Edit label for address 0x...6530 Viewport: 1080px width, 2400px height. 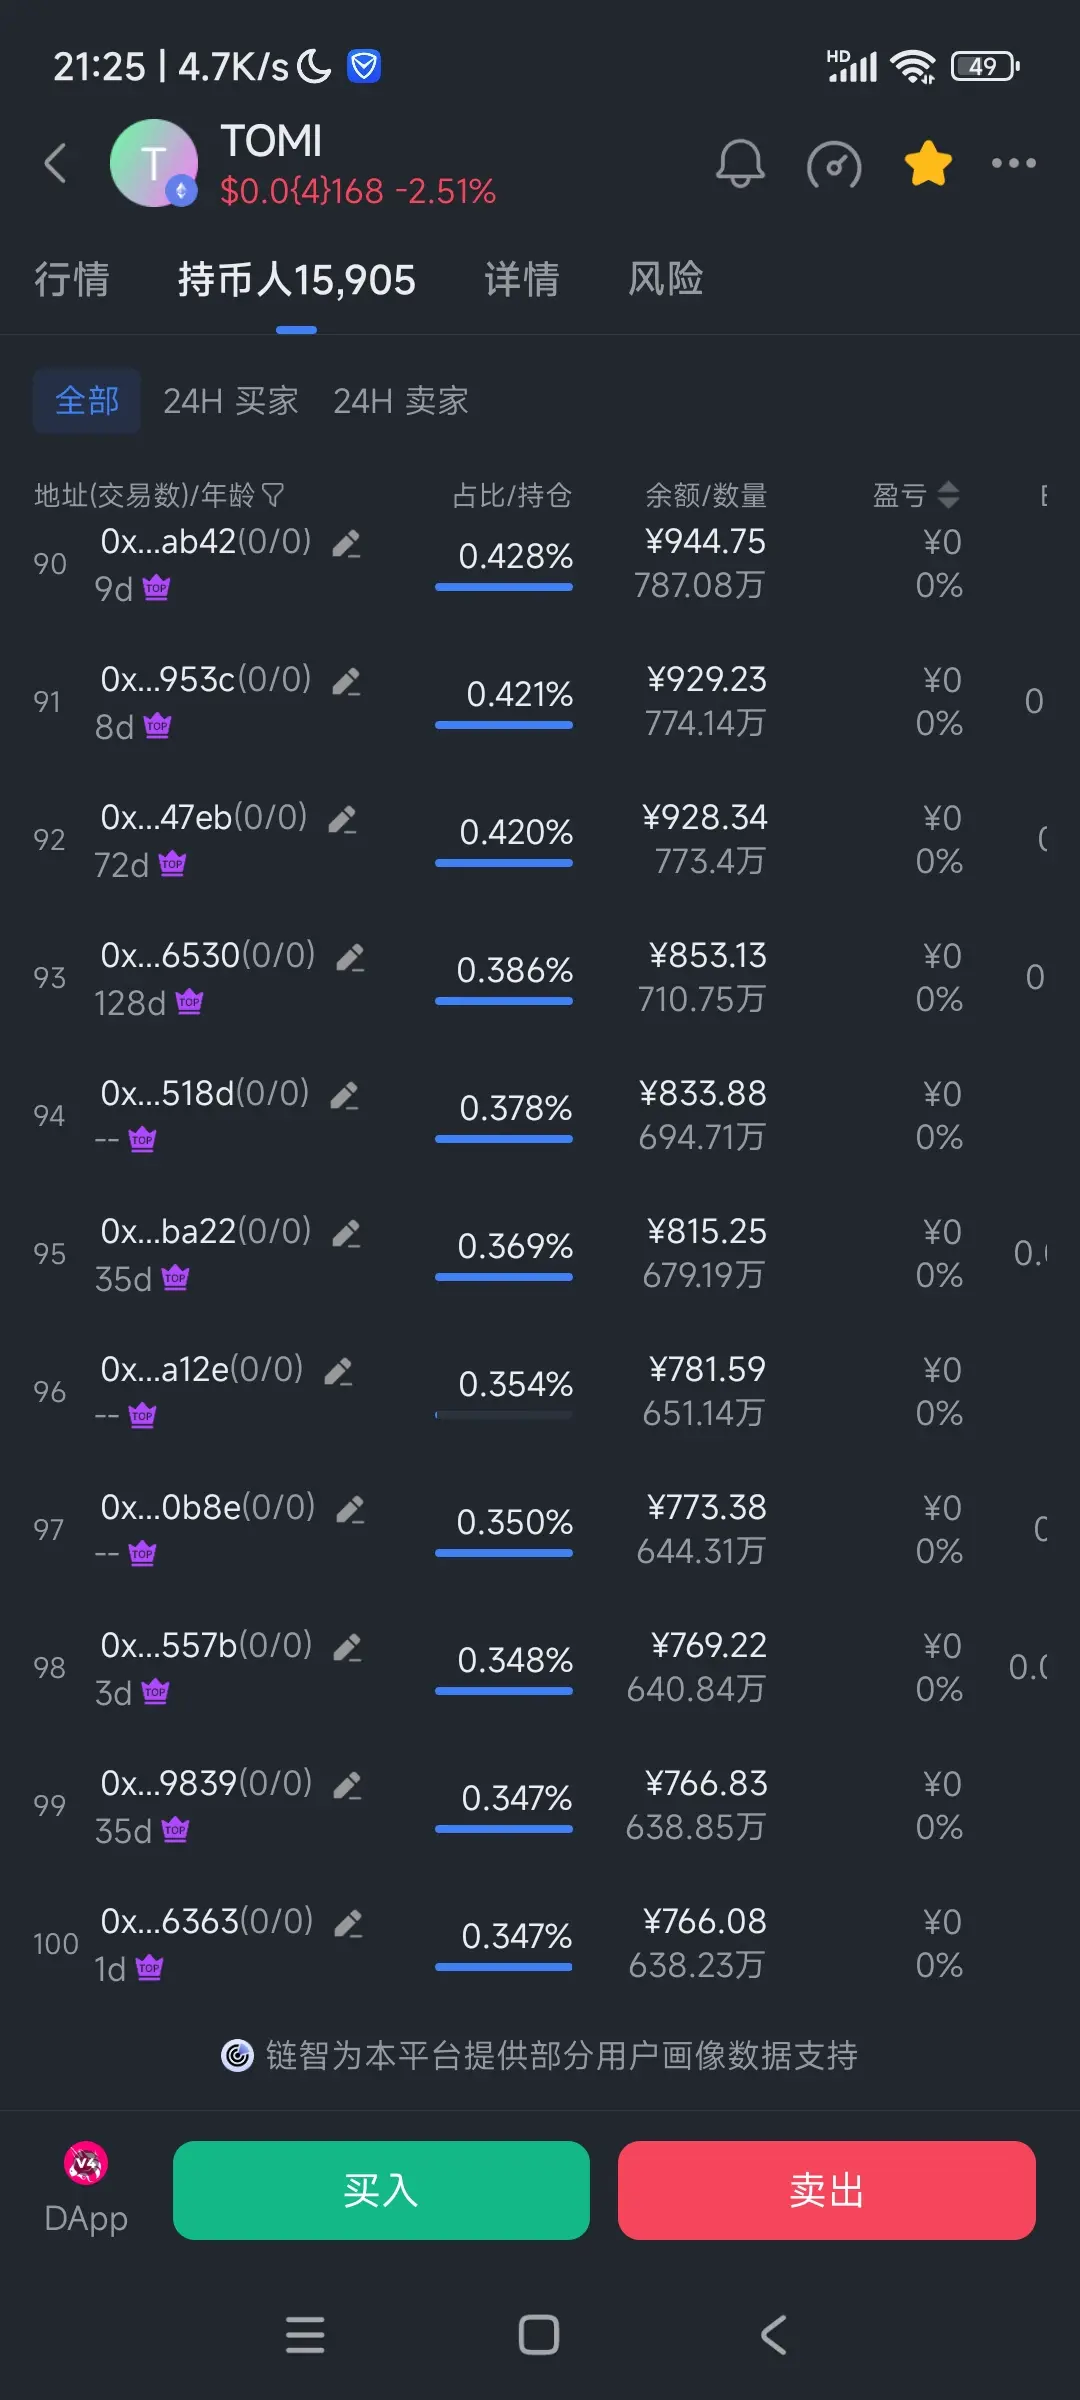[350, 958]
